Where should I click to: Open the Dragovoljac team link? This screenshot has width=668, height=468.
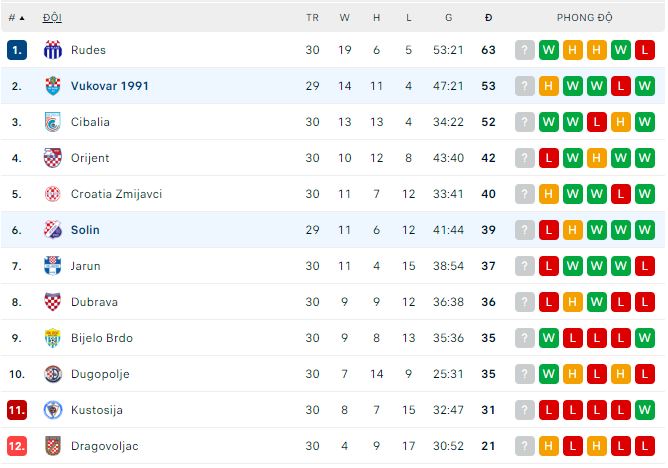click(104, 446)
